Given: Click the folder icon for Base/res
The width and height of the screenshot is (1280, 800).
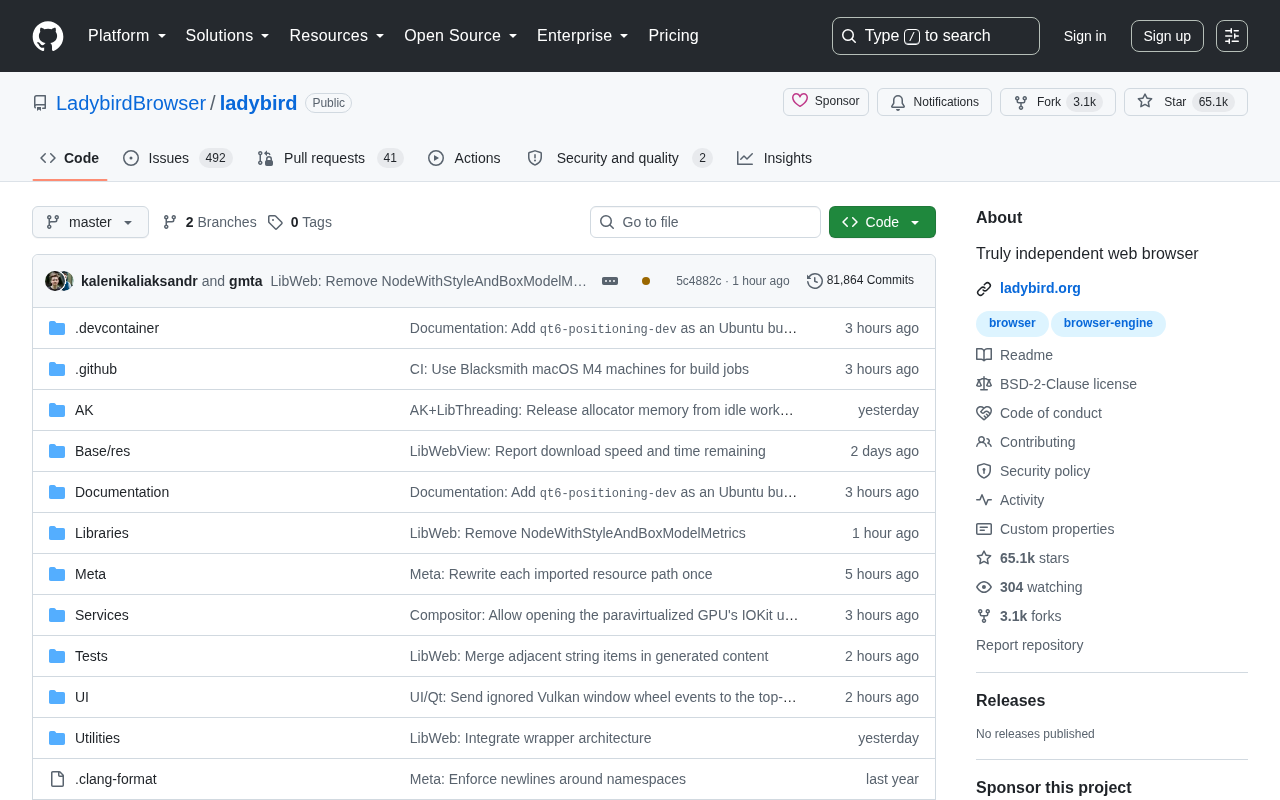Looking at the screenshot, I should [57, 451].
